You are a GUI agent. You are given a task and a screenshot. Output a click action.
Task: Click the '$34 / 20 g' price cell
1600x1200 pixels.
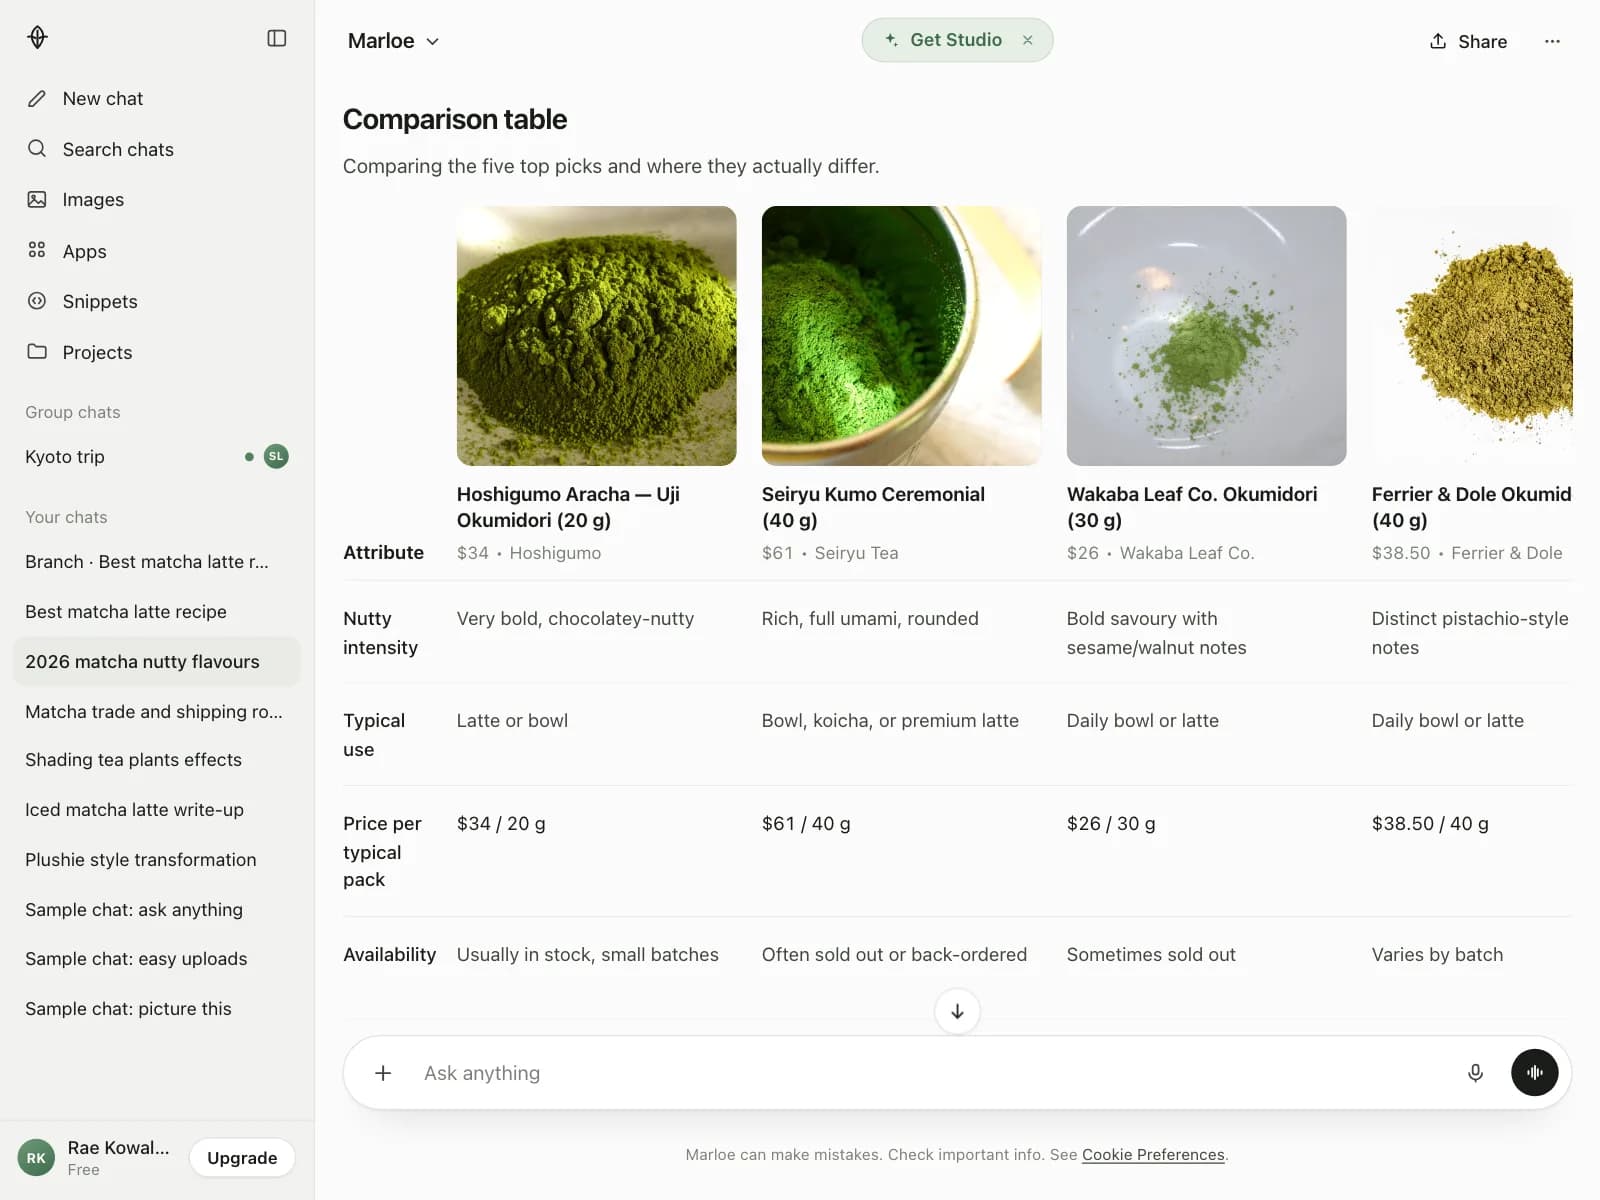click(501, 824)
